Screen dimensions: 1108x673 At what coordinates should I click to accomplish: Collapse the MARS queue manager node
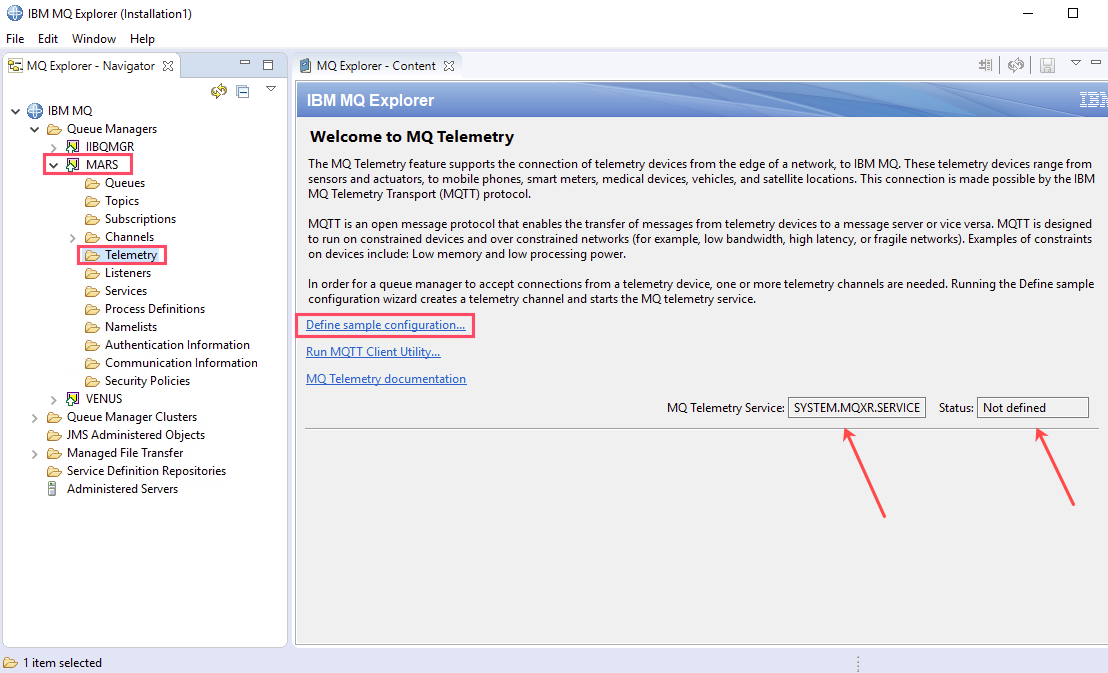[54, 165]
